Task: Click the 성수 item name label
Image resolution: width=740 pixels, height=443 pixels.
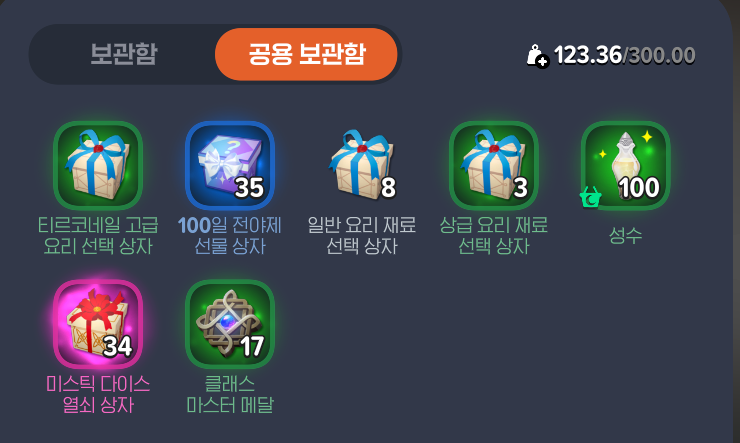Action: click(x=625, y=235)
